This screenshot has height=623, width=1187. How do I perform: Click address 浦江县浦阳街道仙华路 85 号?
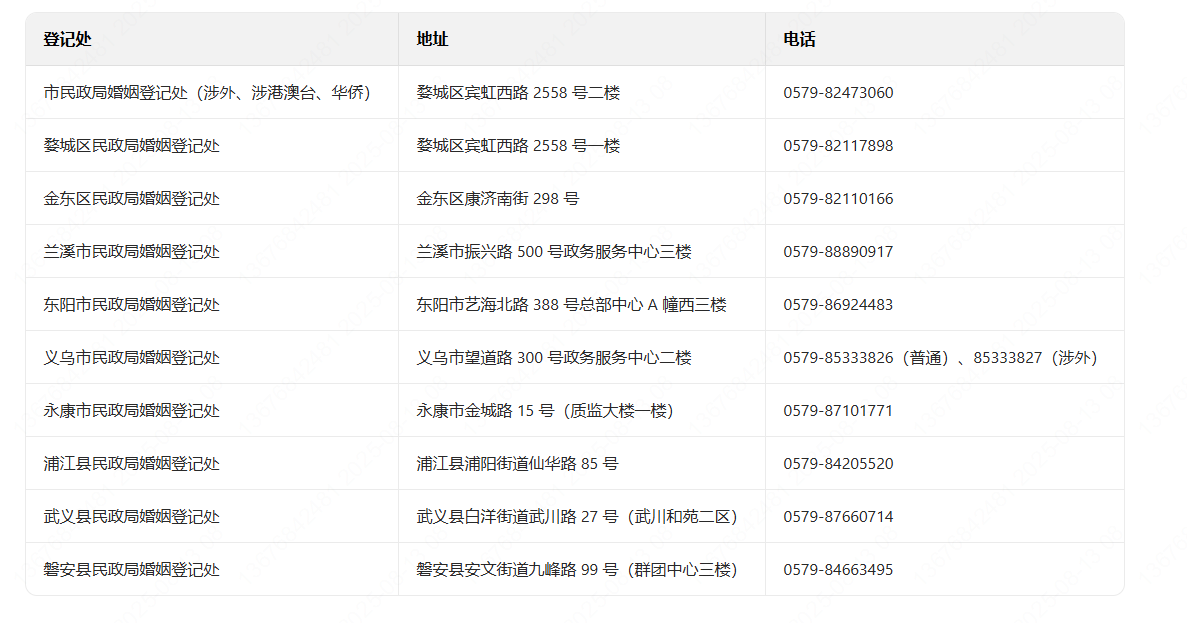point(517,463)
